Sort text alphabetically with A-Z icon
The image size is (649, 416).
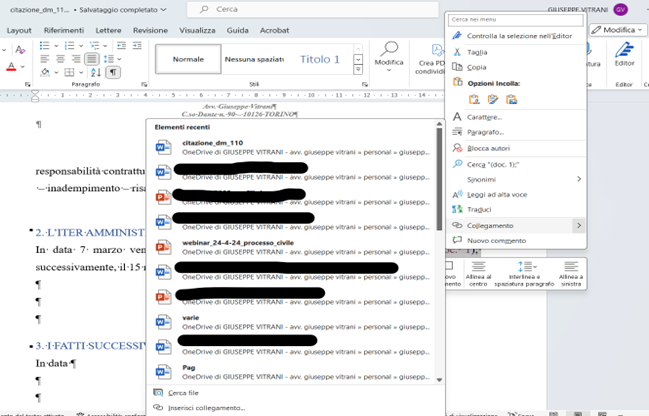point(96,73)
